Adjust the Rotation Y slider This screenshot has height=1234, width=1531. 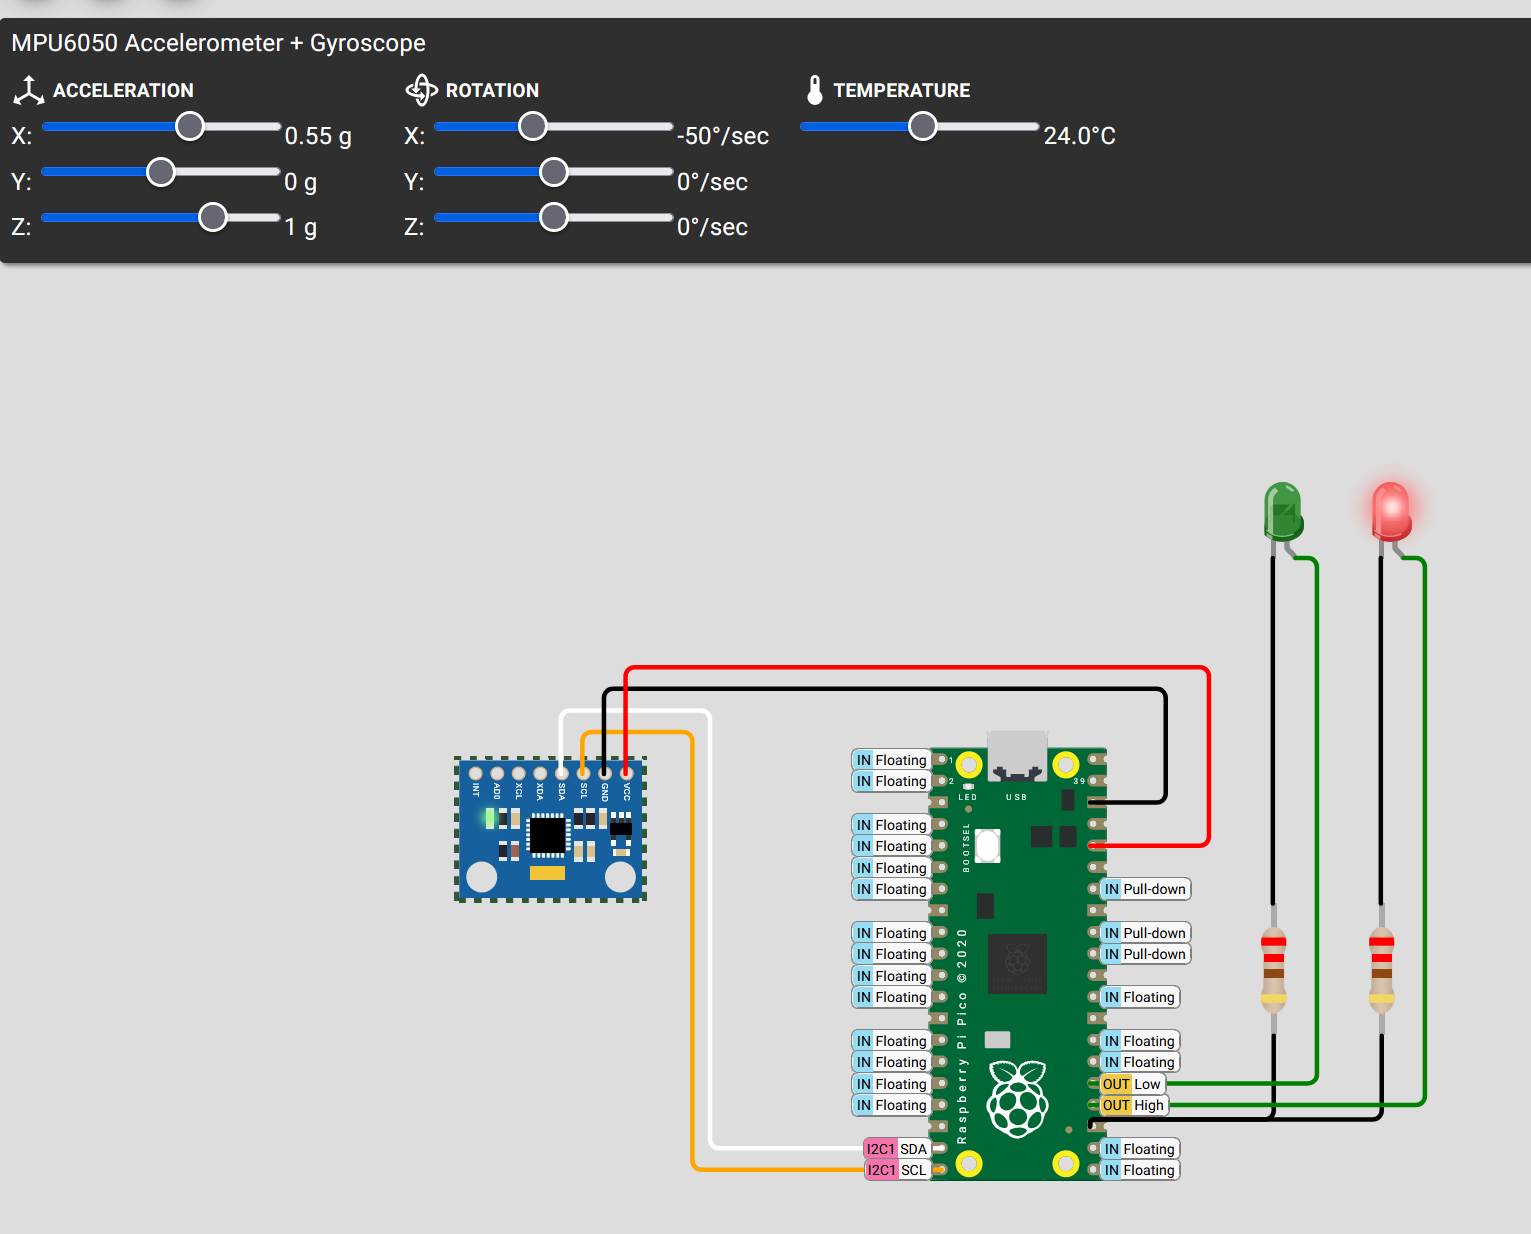(553, 172)
